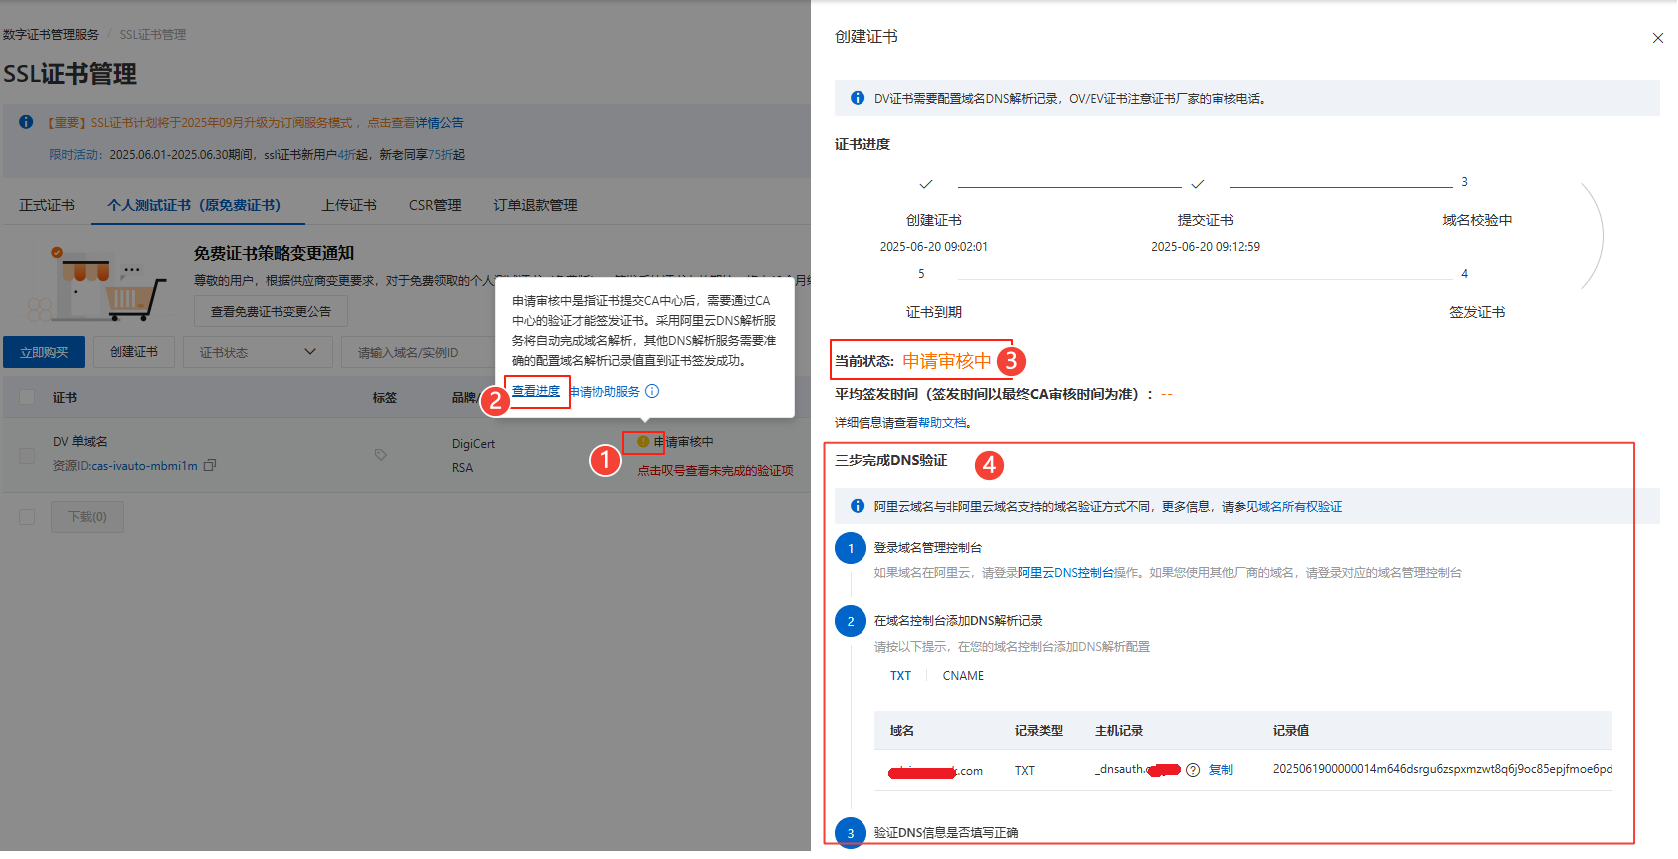Click the 创建证书 completed checkmark step
The image size is (1678, 859).
(926, 184)
